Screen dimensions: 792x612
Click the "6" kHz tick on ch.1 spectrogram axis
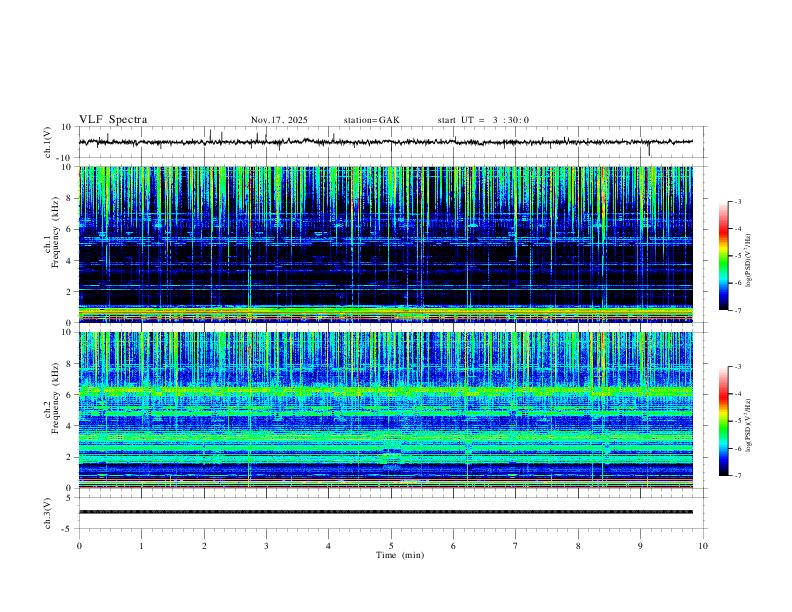70,229
